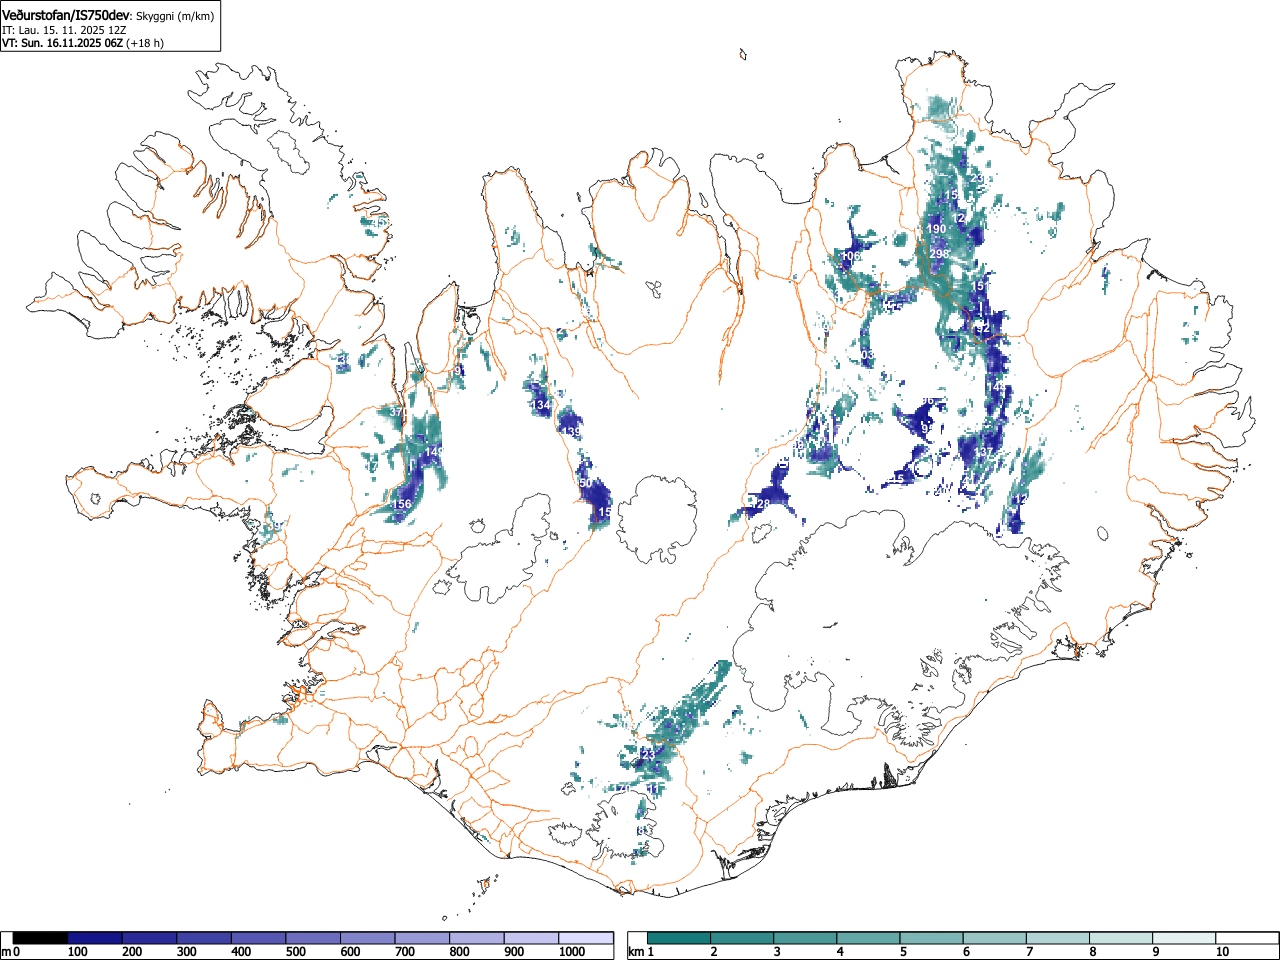This screenshot has height=960, width=1280.
Task: Click the '500' label on meter scale
Action: (295, 952)
